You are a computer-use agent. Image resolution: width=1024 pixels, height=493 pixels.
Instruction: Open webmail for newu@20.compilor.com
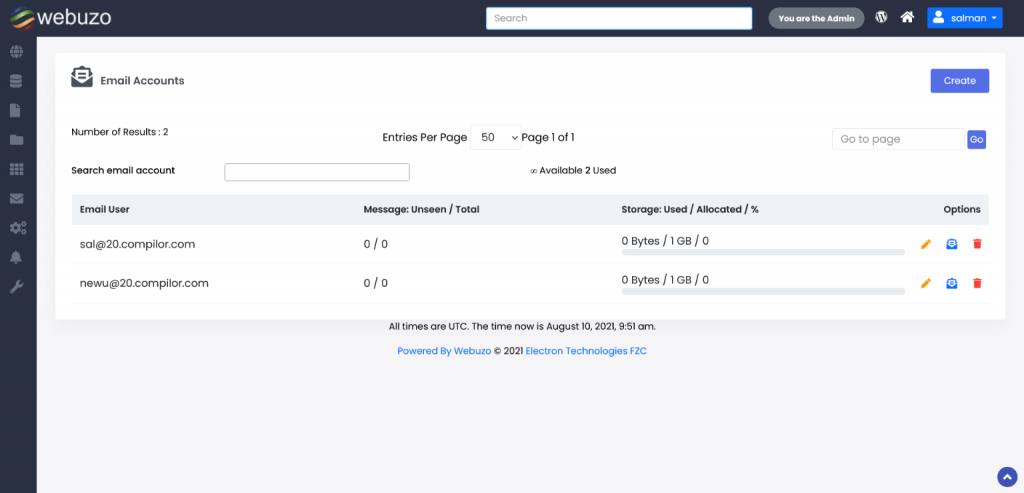952,284
